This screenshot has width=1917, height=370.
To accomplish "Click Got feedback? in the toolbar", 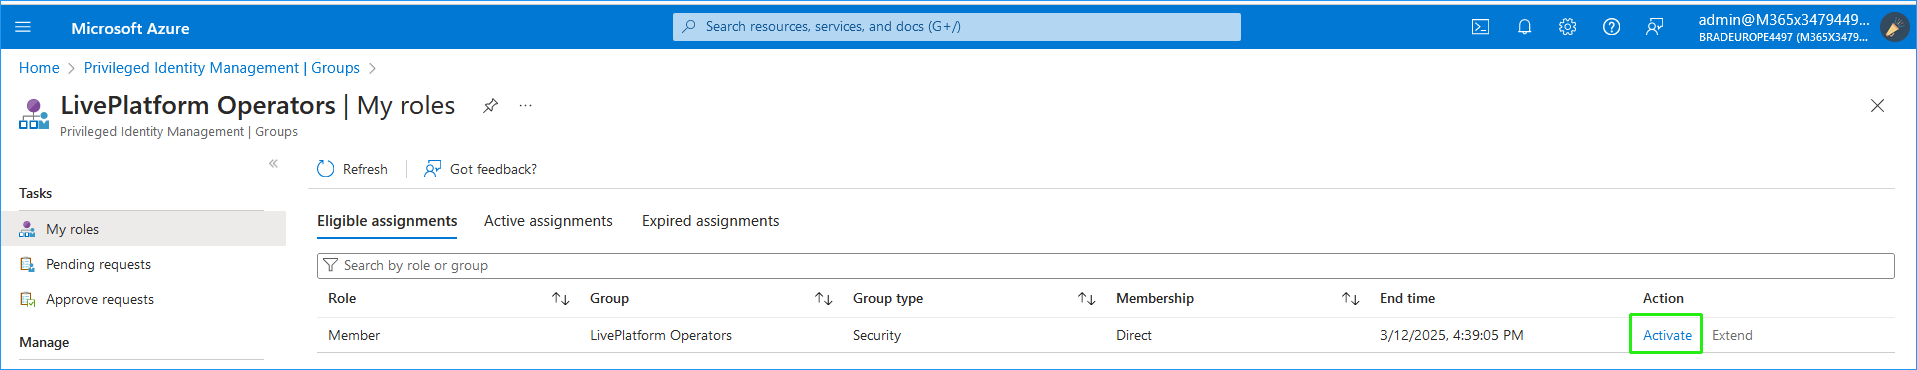I will (481, 169).
